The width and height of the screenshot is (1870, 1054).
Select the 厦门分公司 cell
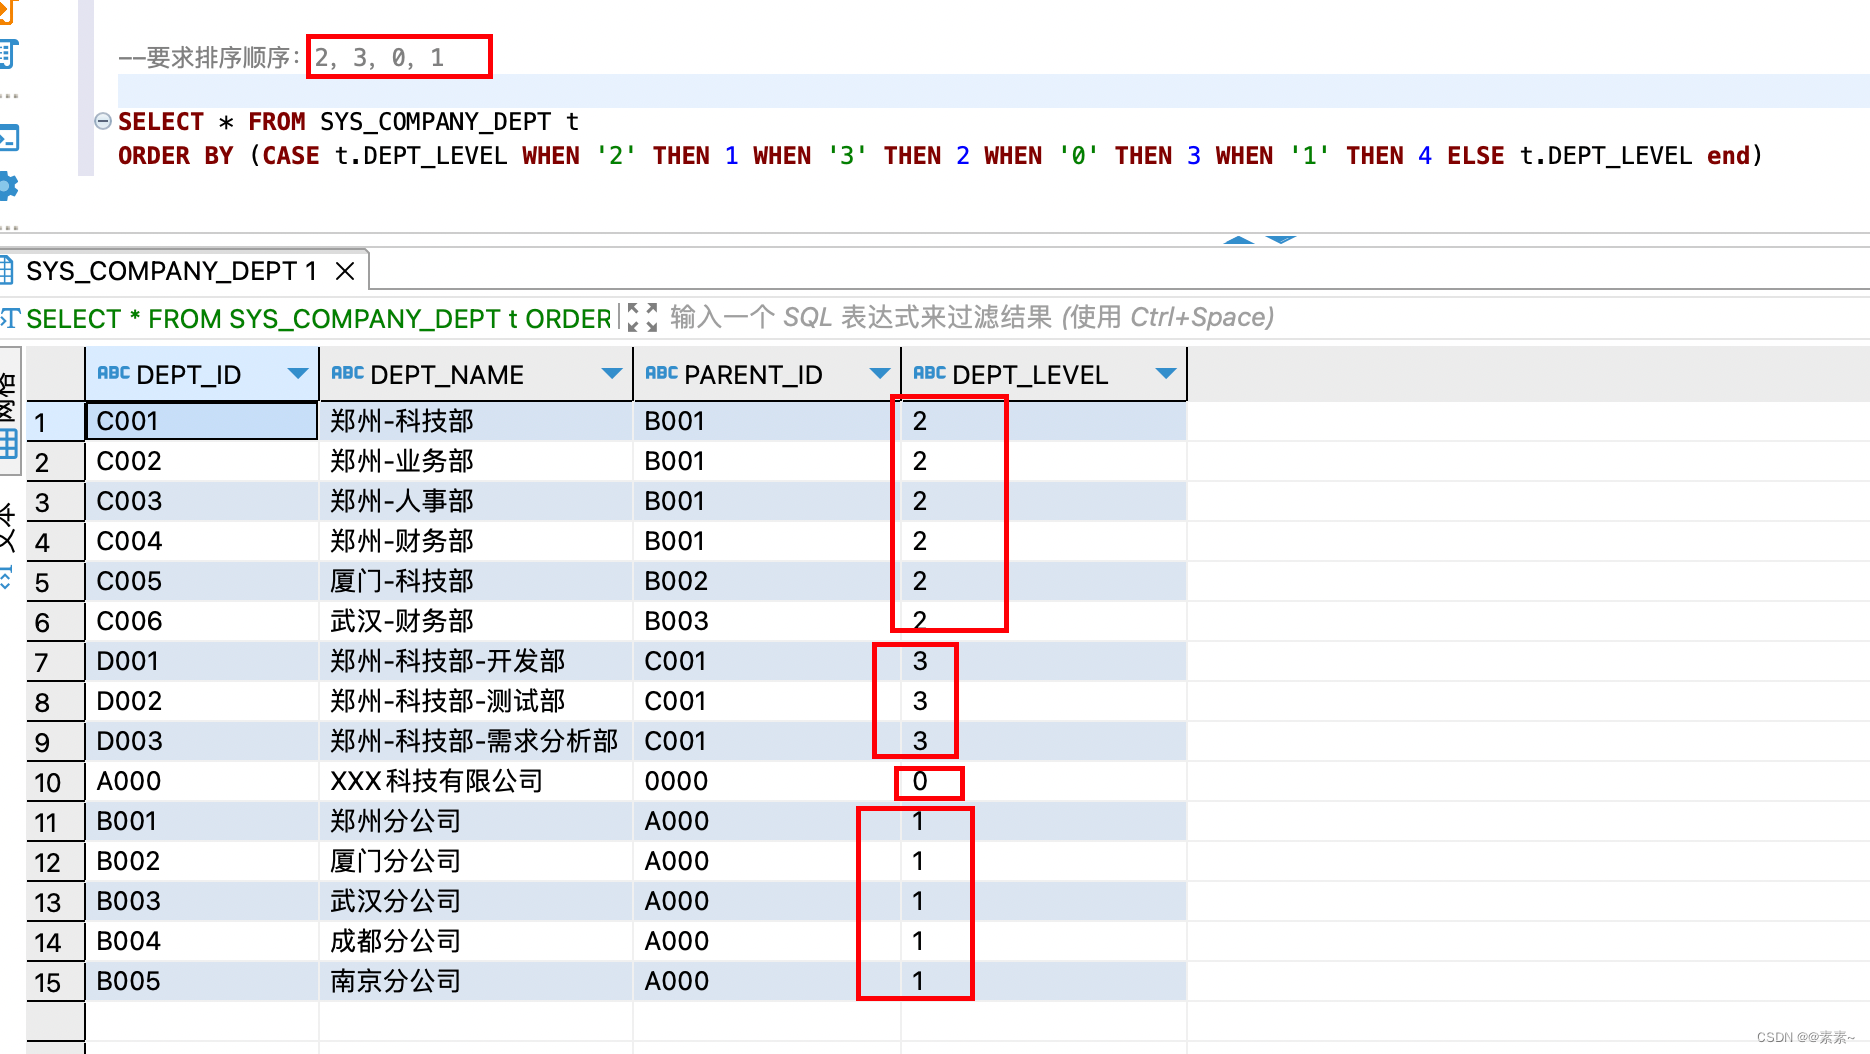476,861
